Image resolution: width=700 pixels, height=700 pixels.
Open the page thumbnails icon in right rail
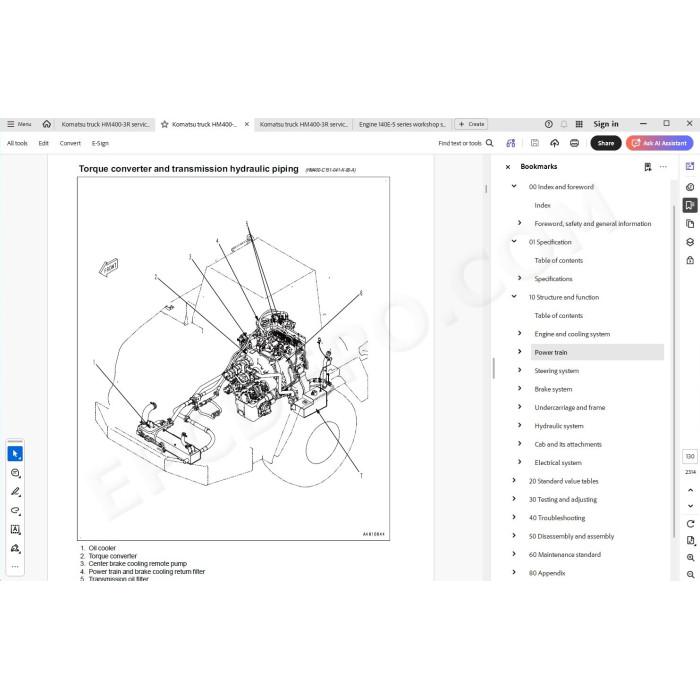tap(690, 224)
